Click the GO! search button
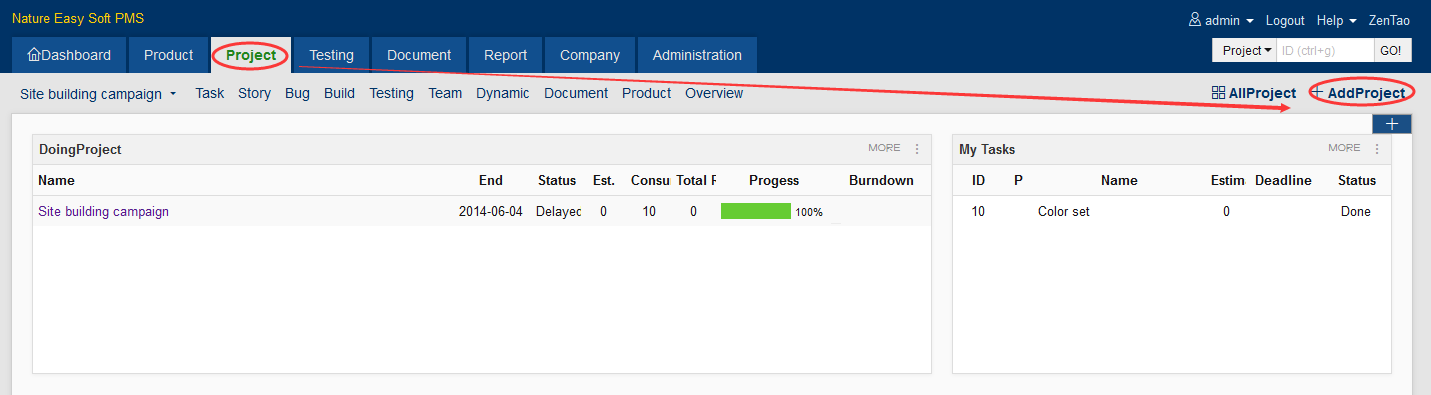 coord(1391,50)
